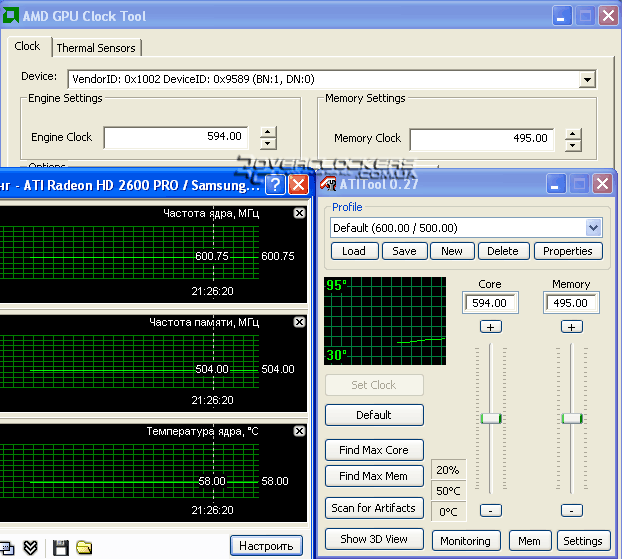The height and width of the screenshot is (559, 622).
Task: Click the Memory 495.00 field in ATITool
Action: click(x=571, y=303)
